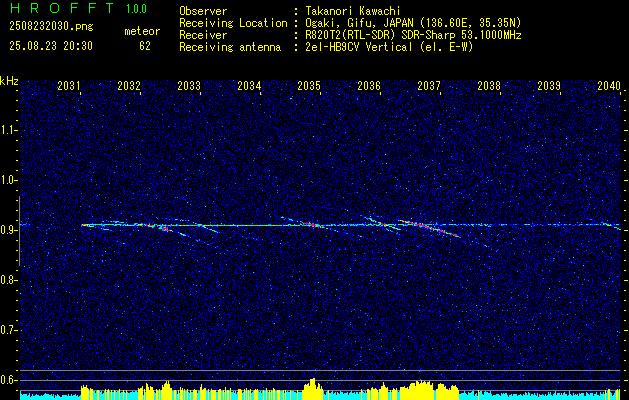Image resolution: width=629 pixels, height=400 pixels.
Task: Click the 2040 time marker
Action: pyautogui.click(x=609, y=85)
